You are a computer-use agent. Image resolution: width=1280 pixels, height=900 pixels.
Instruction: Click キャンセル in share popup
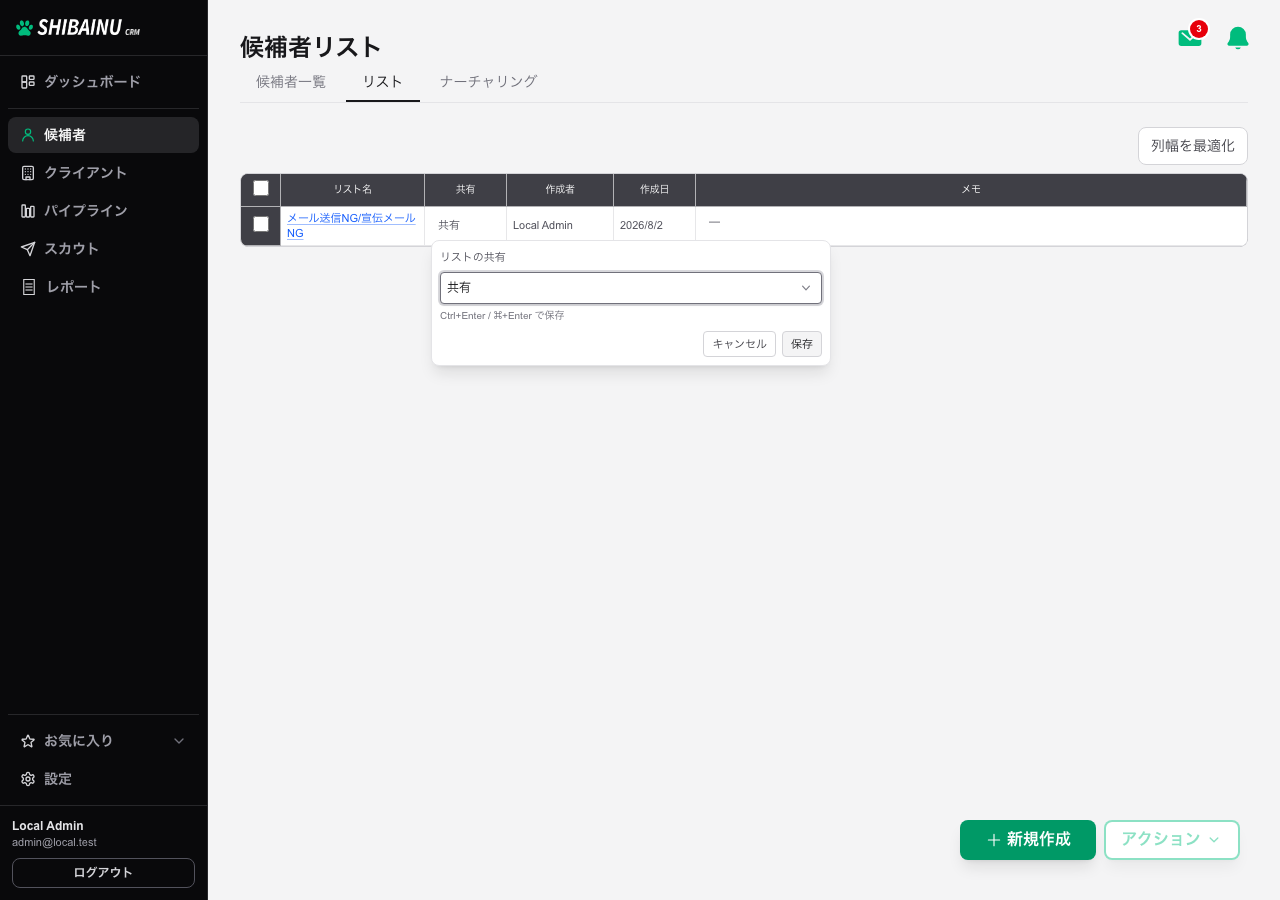point(739,344)
